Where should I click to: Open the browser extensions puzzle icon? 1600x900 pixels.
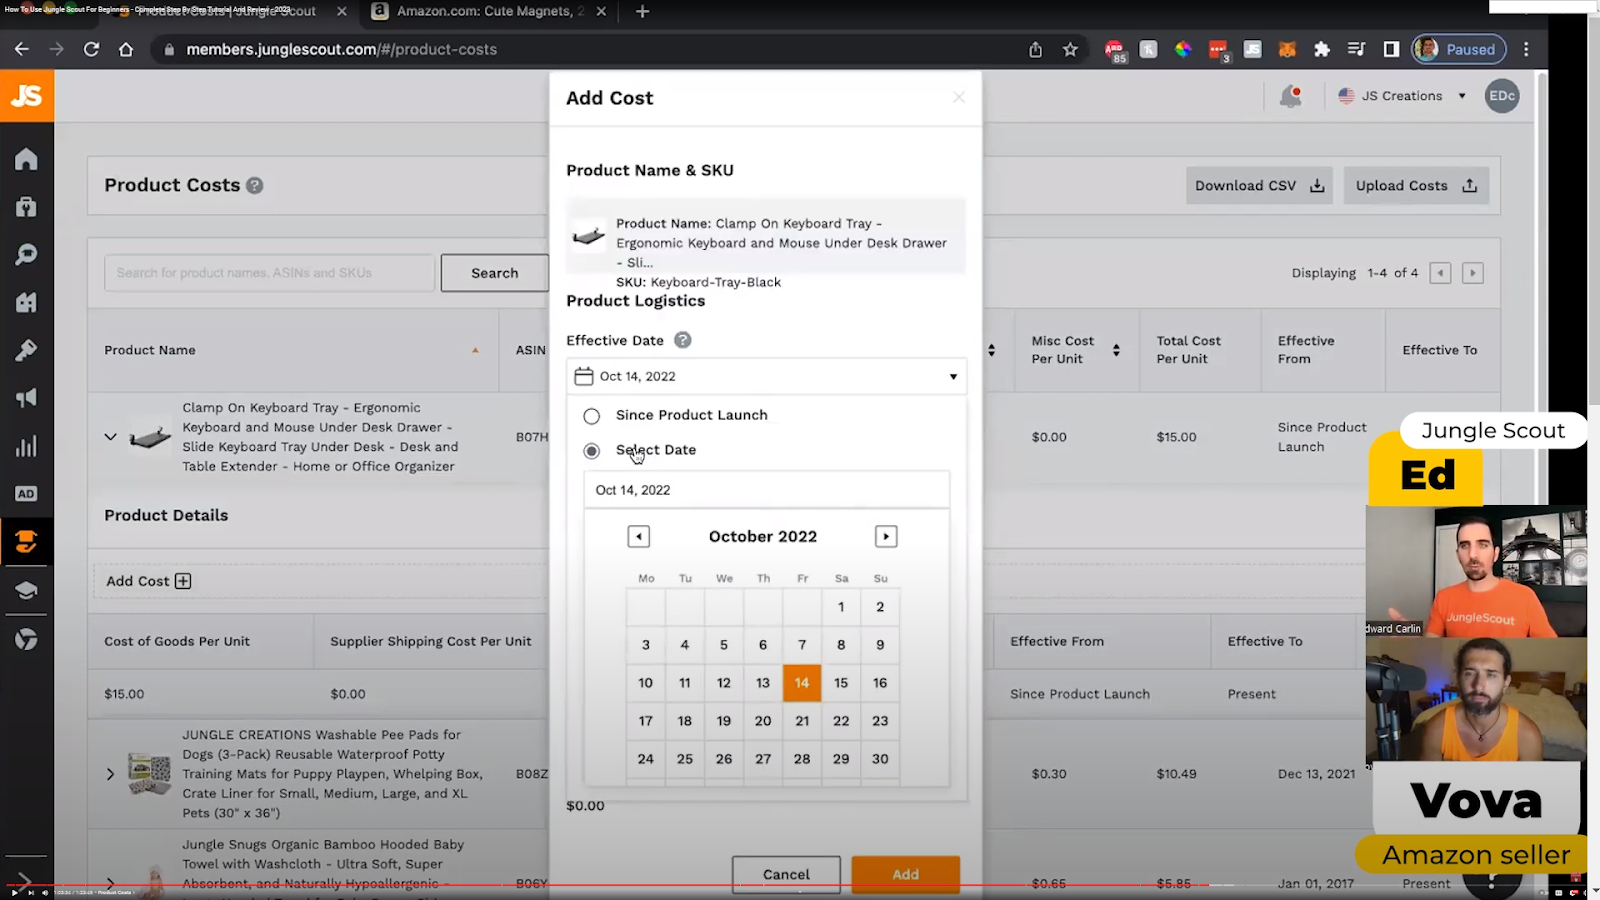coord(1322,49)
